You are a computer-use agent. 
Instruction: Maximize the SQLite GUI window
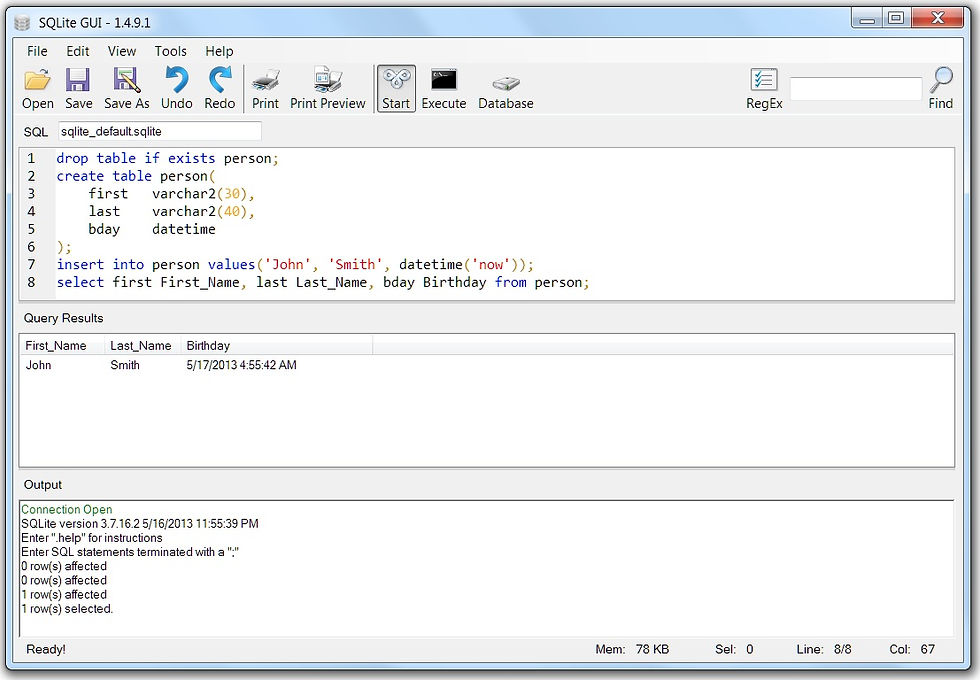(x=896, y=18)
